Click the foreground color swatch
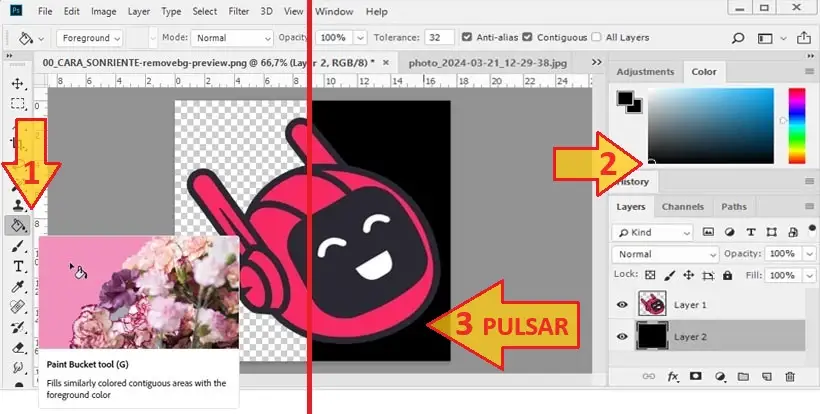Image resolution: width=820 pixels, height=414 pixels. [x=624, y=97]
